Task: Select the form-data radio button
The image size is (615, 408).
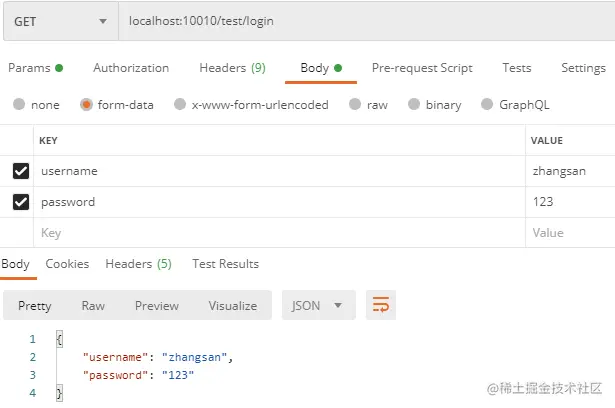Action: tap(86, 104)
